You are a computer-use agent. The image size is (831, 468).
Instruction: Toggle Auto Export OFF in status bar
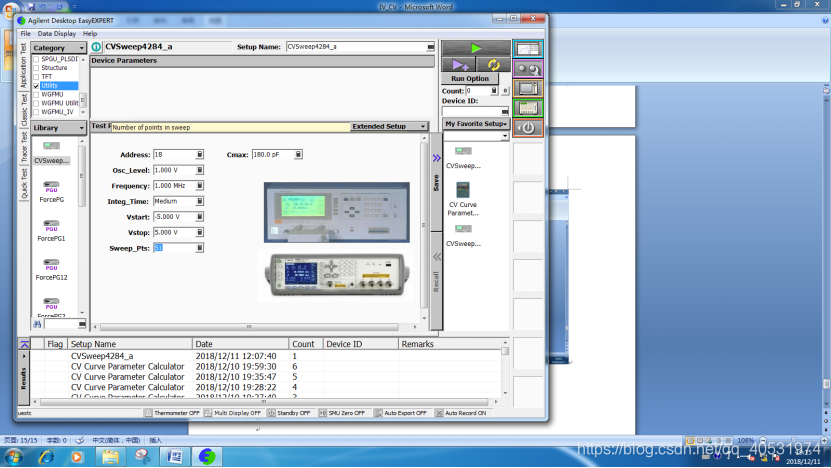[401, 413]
